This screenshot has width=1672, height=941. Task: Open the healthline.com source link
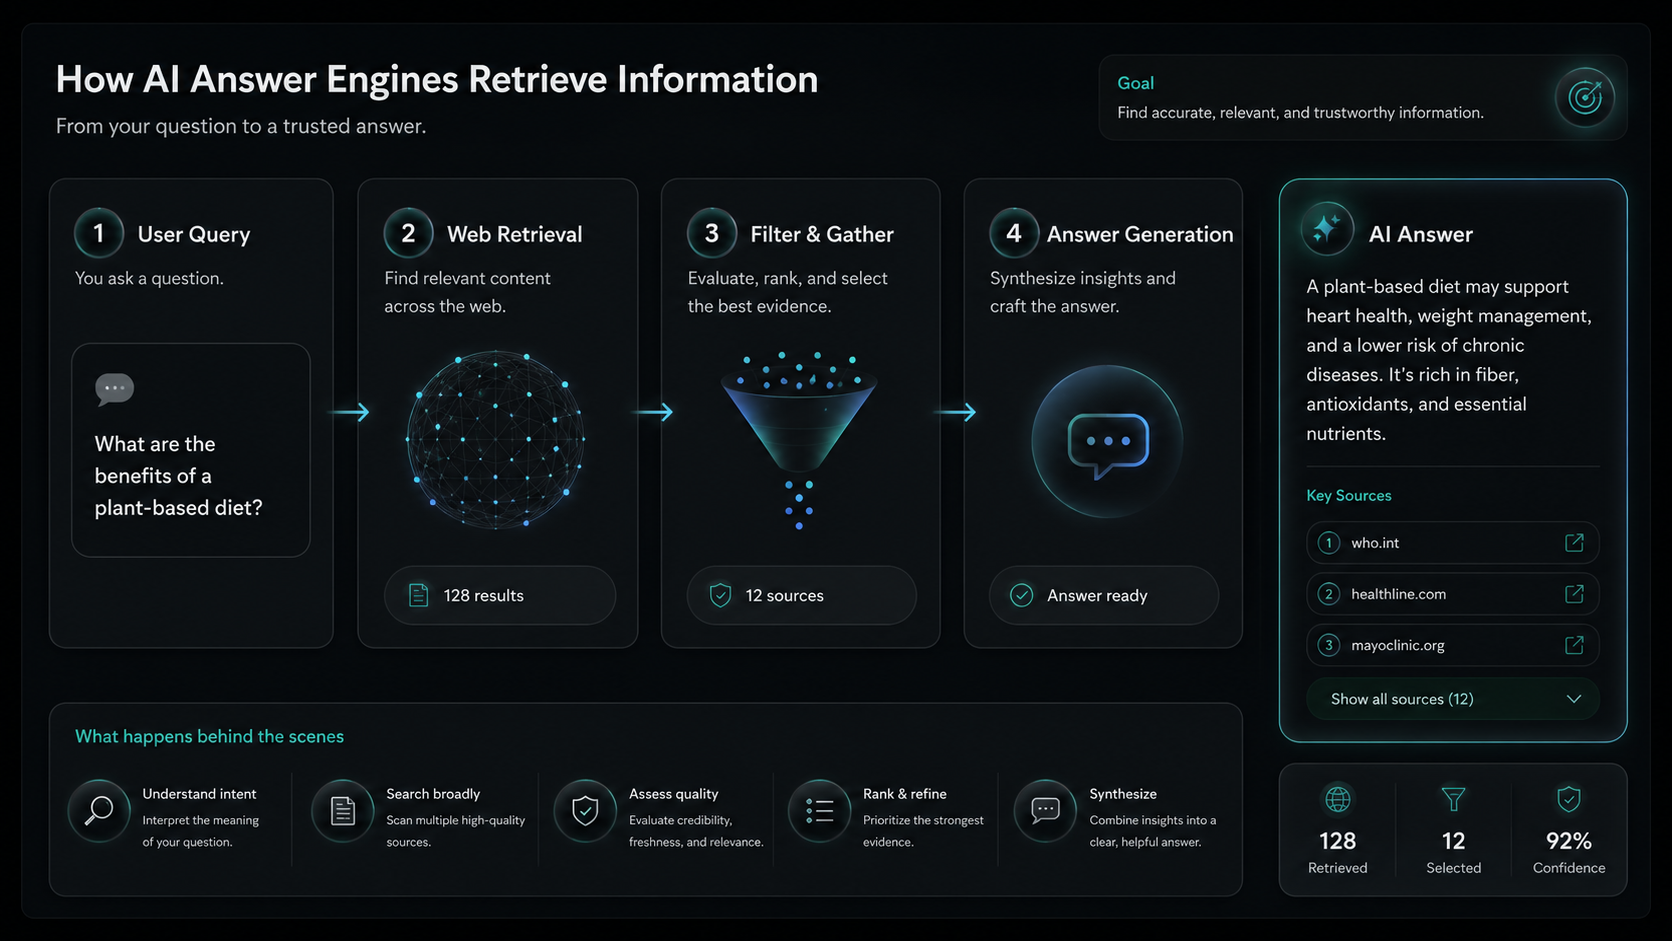[x=1452, y=594]
